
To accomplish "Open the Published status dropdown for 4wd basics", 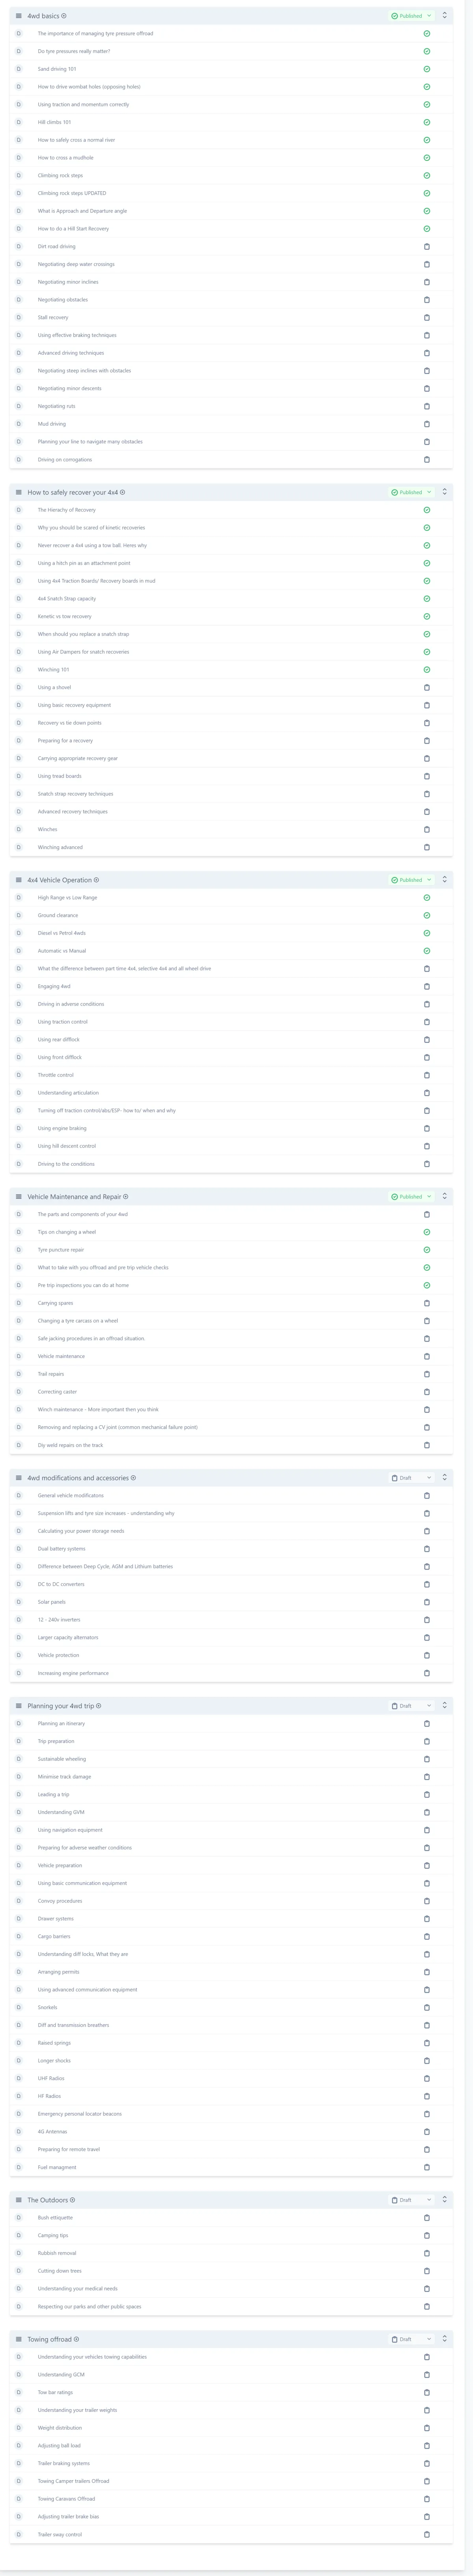I will tap(411, 16).
